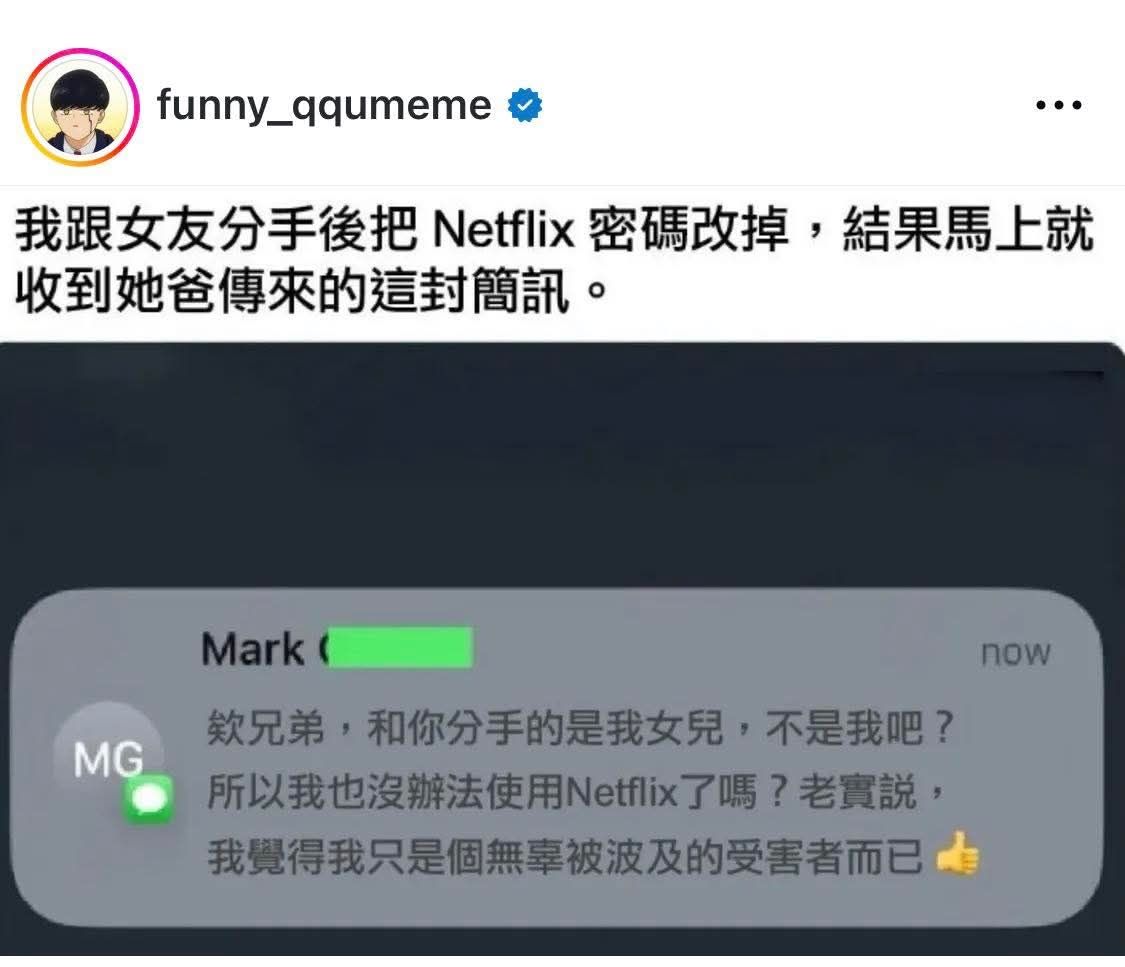Tap the 密碼改掉 text in caption
Image resolution: width=1125 pixels, height=967 pixels.
point(688,230)
